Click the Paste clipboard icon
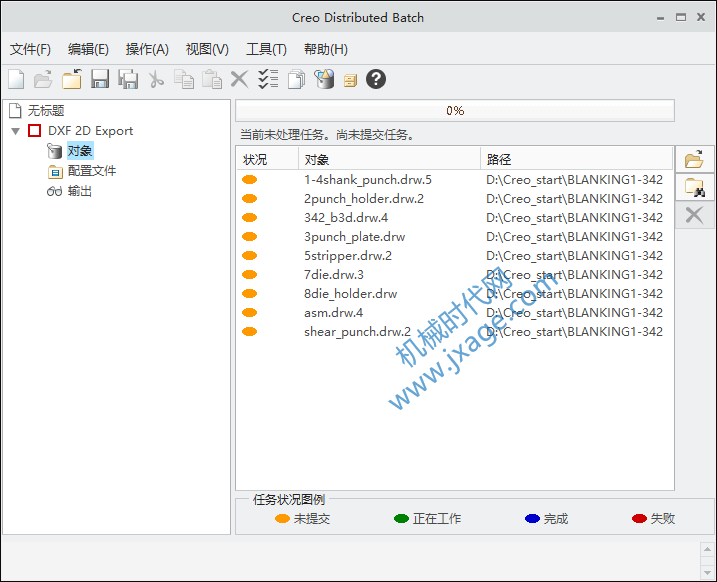 click(x=212, y=79)
